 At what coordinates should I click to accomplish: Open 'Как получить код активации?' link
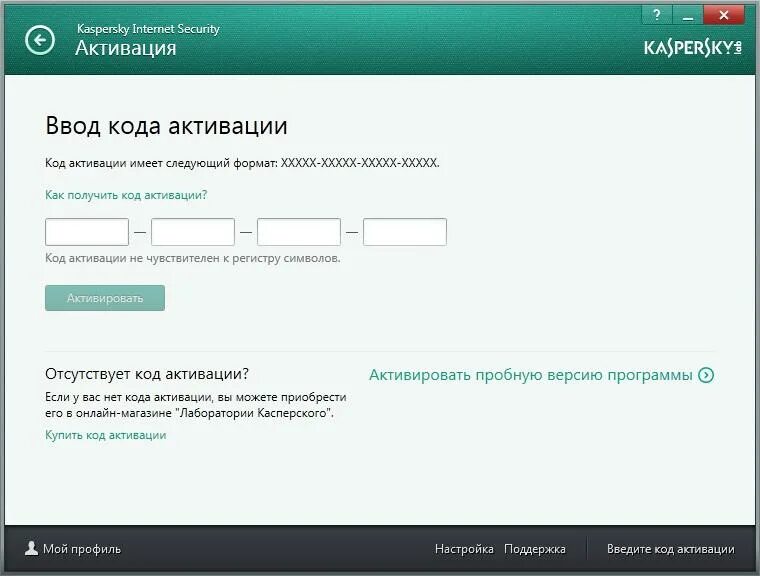coord(126,195)
